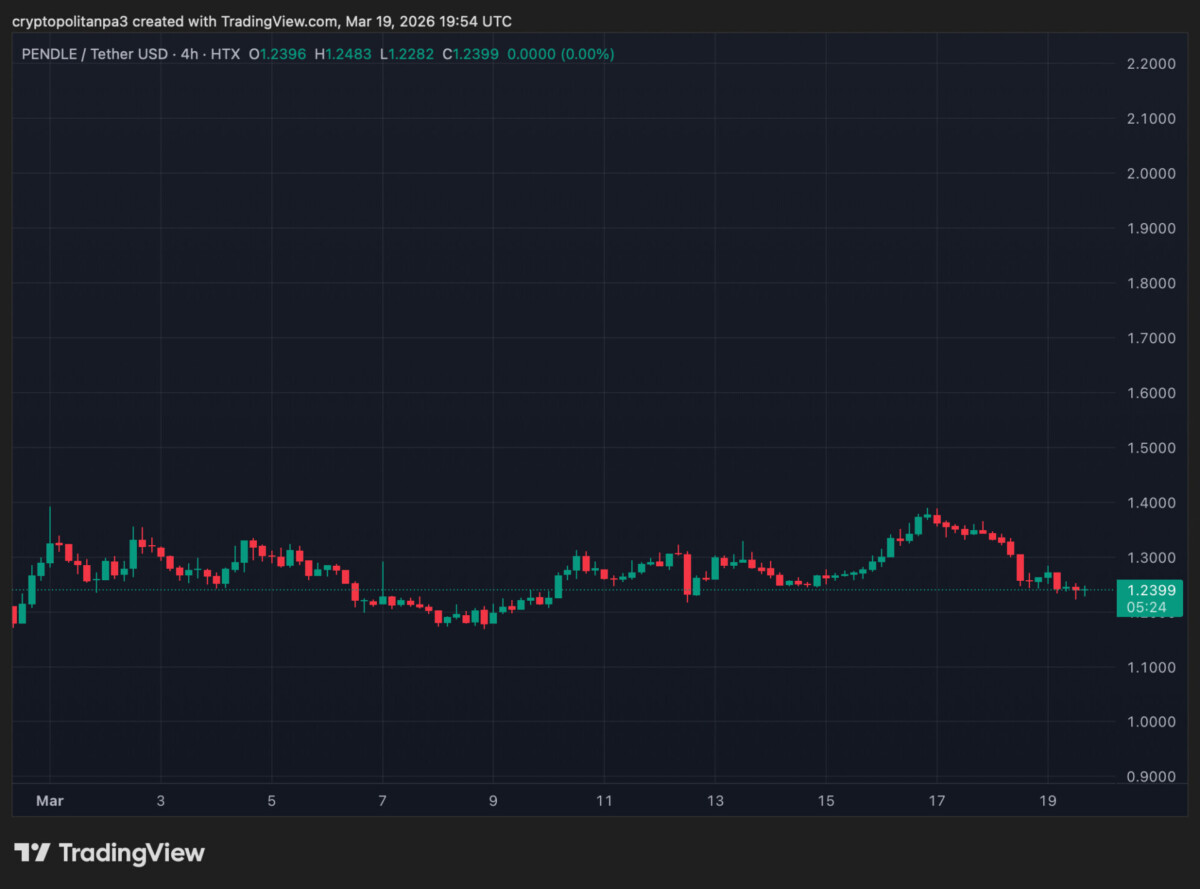Click the TradingView logo icon
Image resolution: width=1200 pixels, height=889 pixels.
point(31,853)
